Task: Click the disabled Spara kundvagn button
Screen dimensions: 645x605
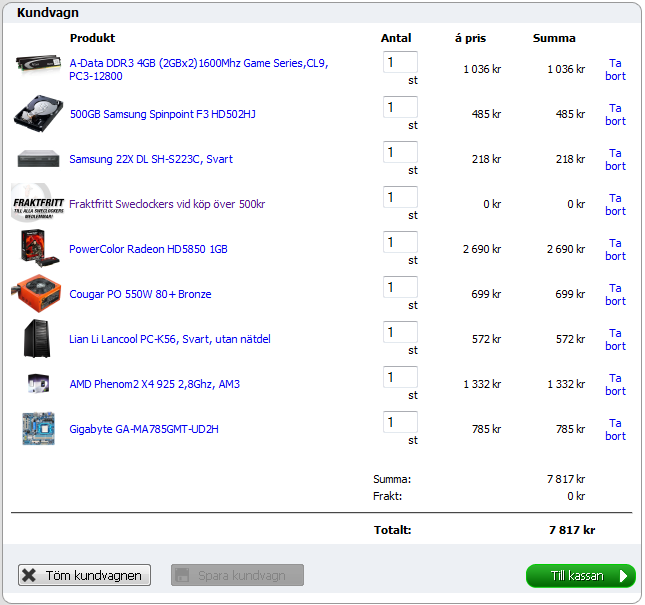Action: pos(237,575)
